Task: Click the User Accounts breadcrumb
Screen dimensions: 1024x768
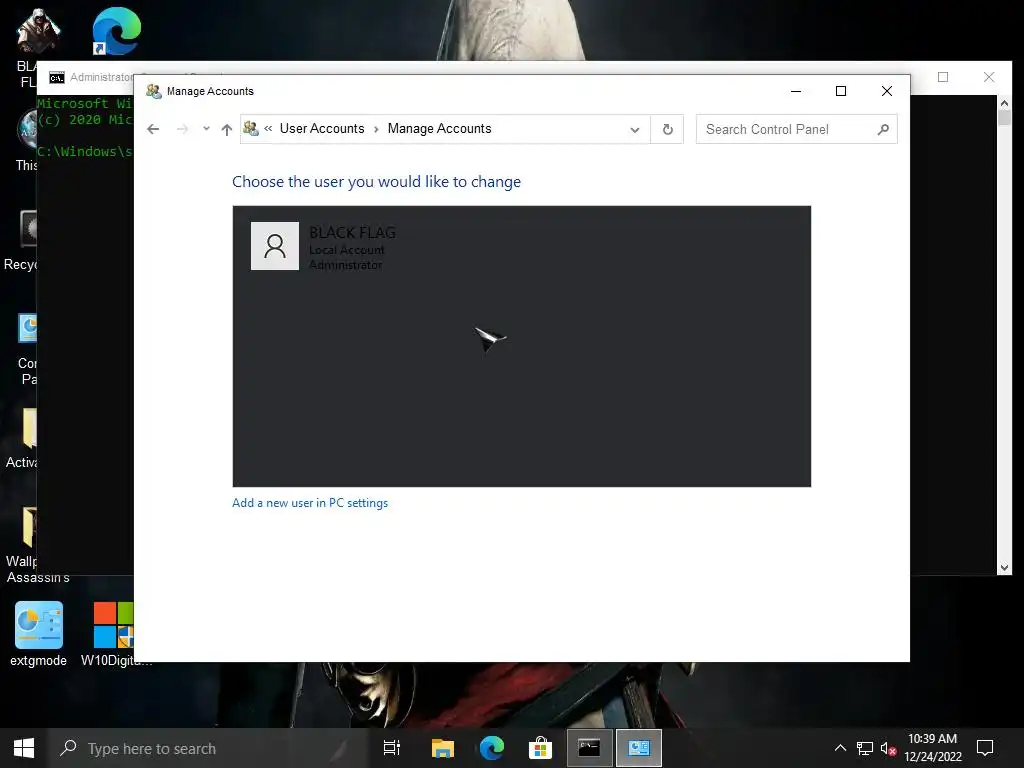Action: click(322, 129)
